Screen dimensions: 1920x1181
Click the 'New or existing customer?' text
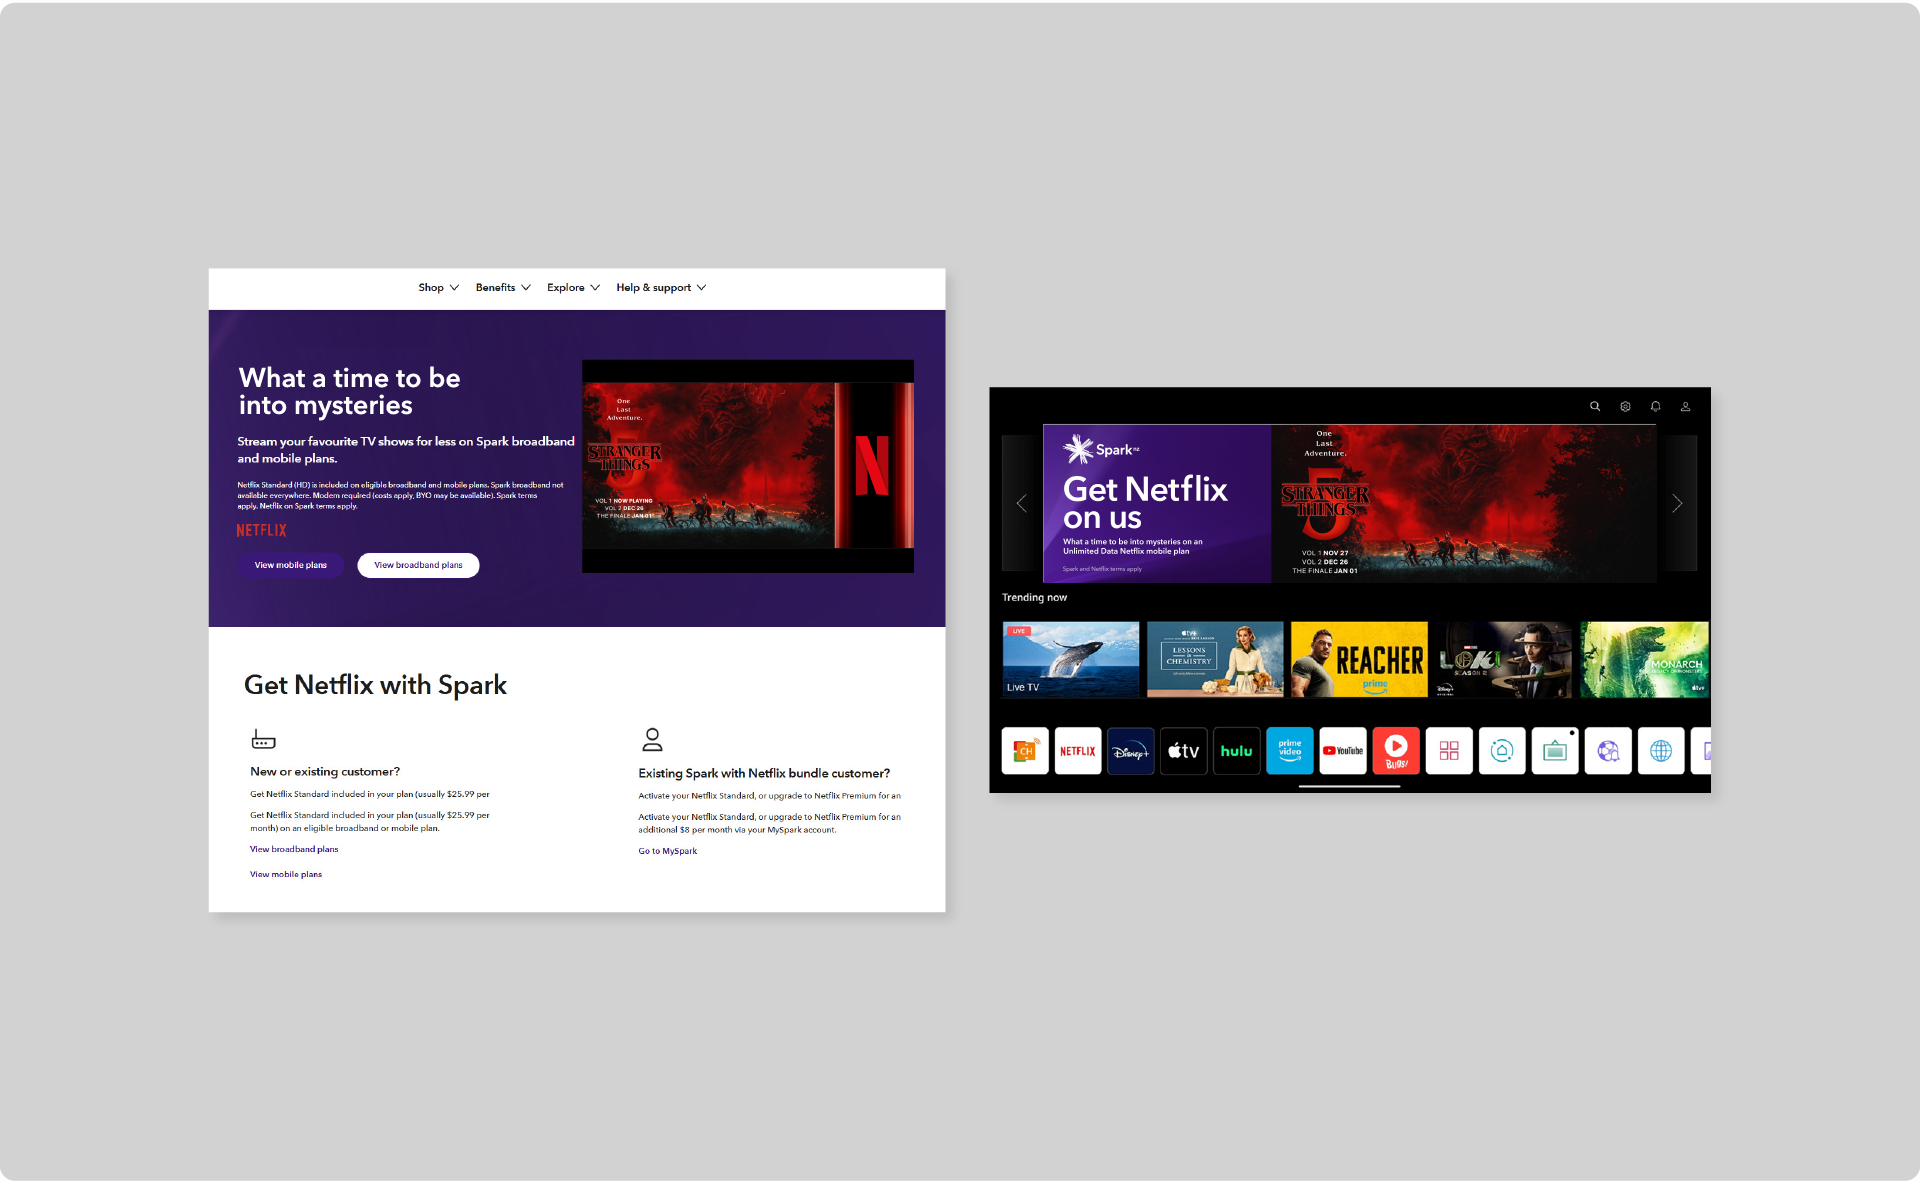[325, 772]
